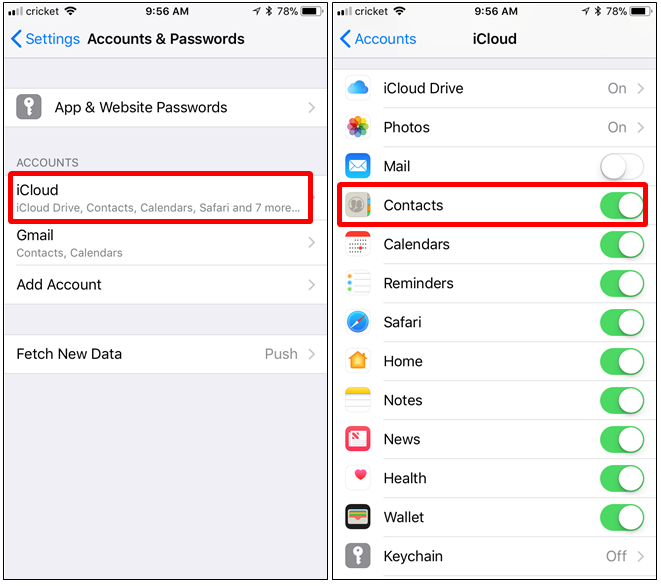Screen dimensions: 661x586
Task: Go back to Settings
Action: click(46, 39)
